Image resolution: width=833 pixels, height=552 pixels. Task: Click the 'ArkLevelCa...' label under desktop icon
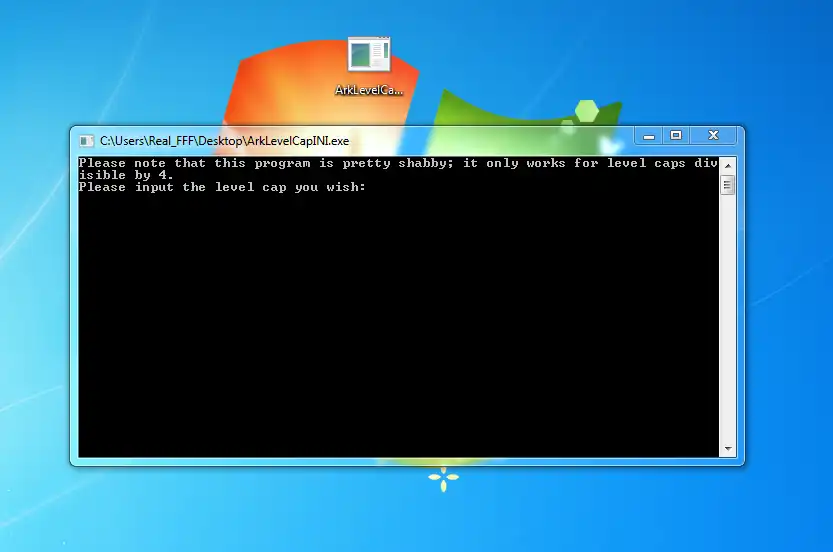coord(369,90)
